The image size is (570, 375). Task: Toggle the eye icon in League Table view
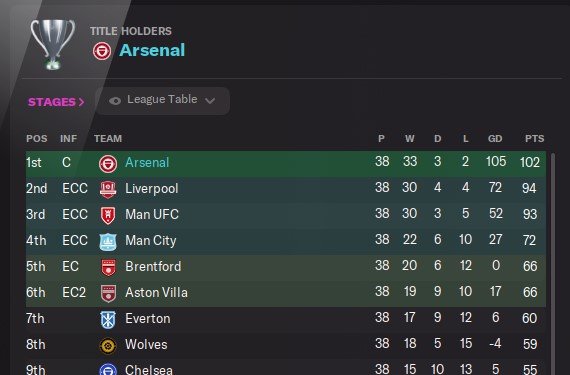(x=115, y=101)
